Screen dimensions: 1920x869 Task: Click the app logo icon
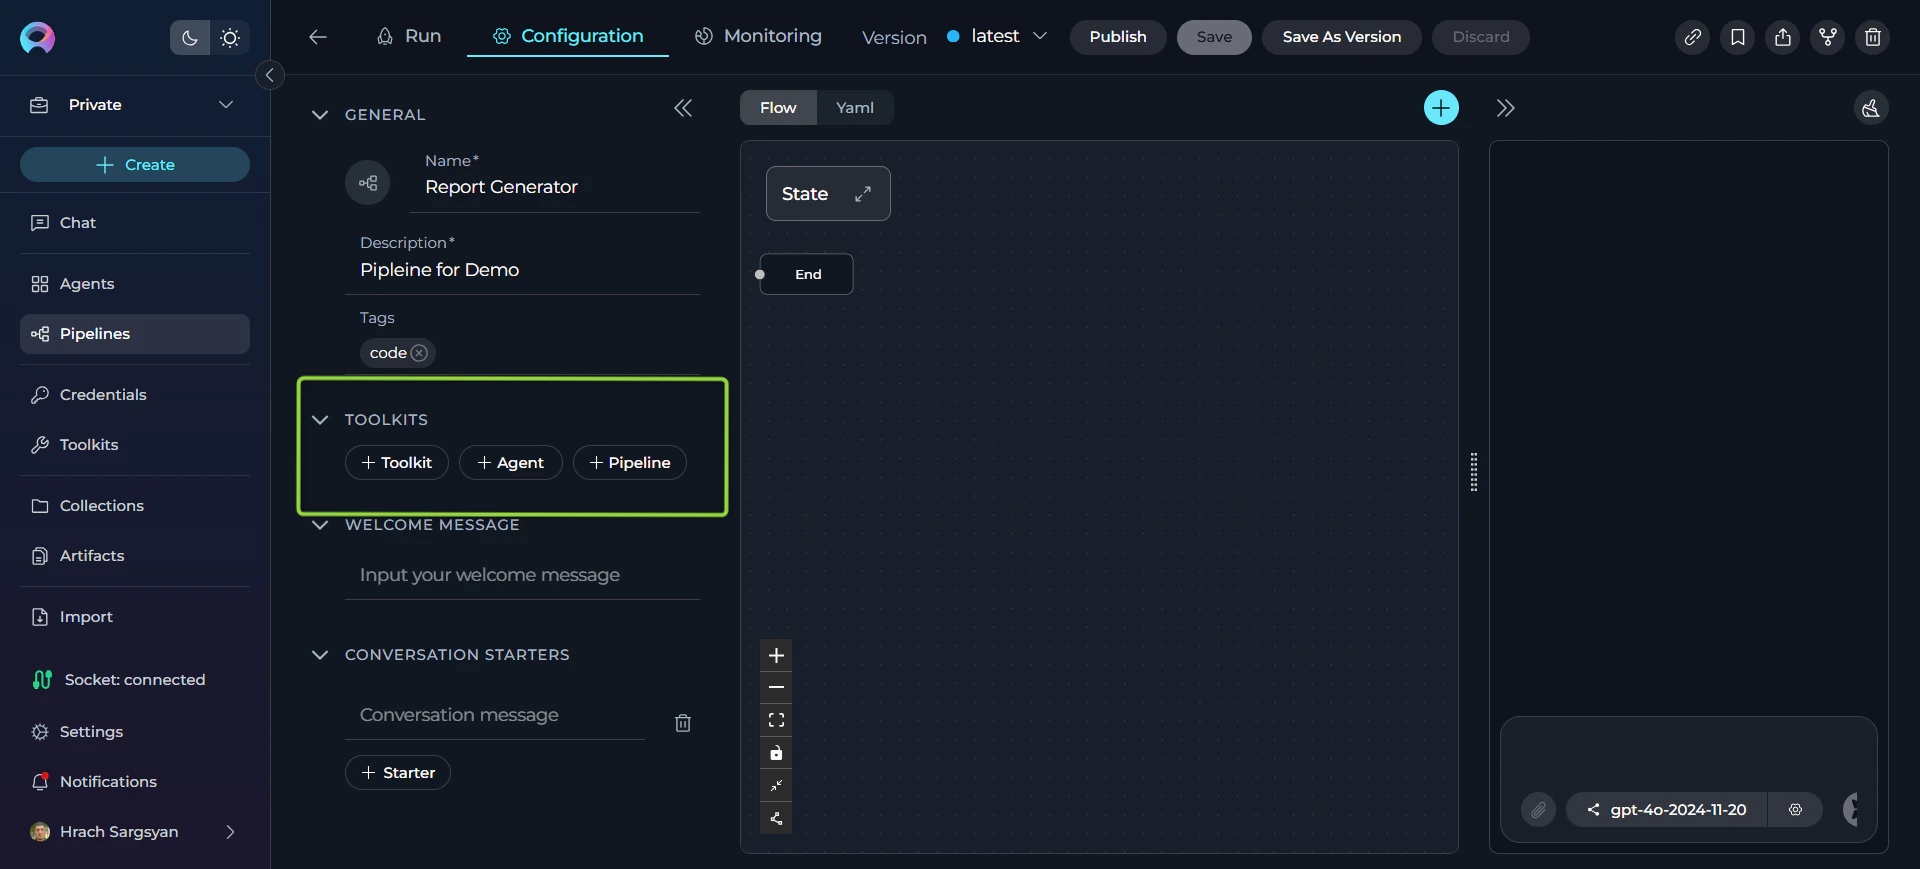pos(37,38)
